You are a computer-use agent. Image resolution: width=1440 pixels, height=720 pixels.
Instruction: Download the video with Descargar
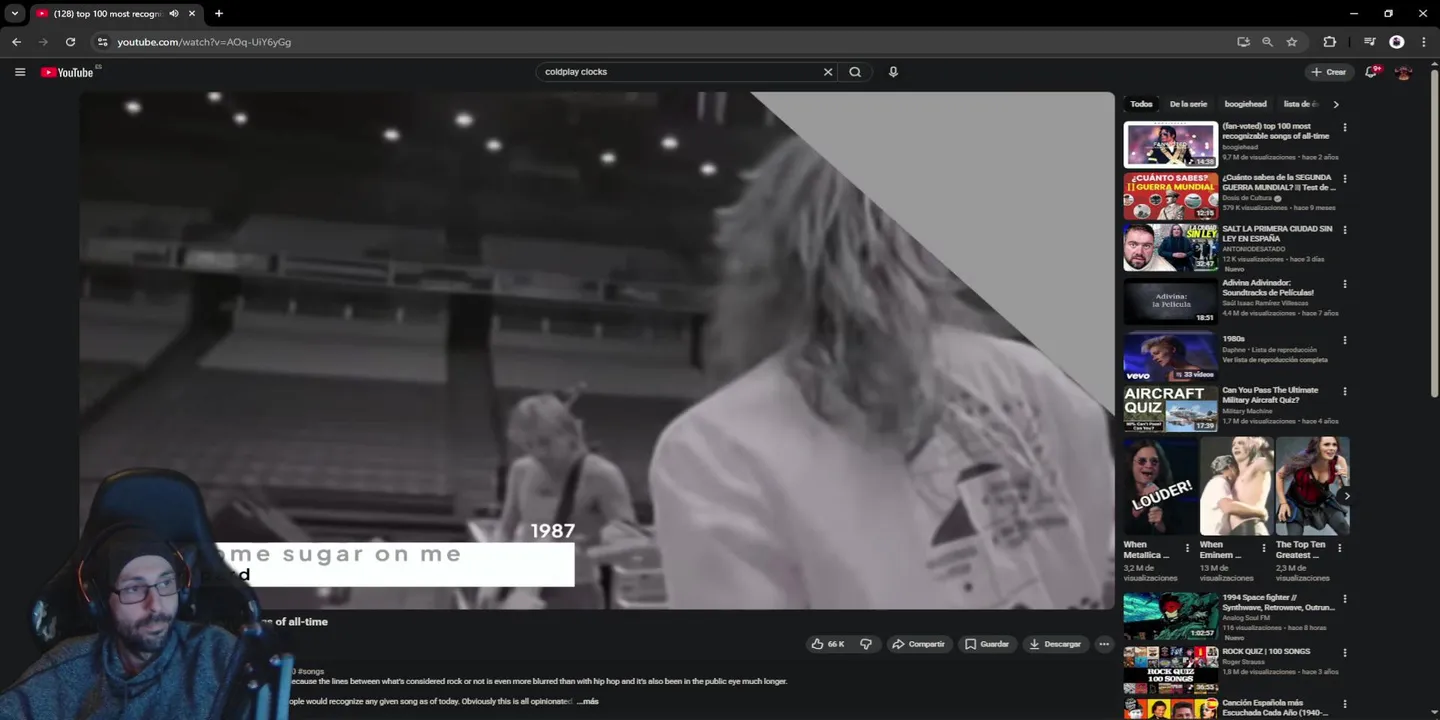1055,644
